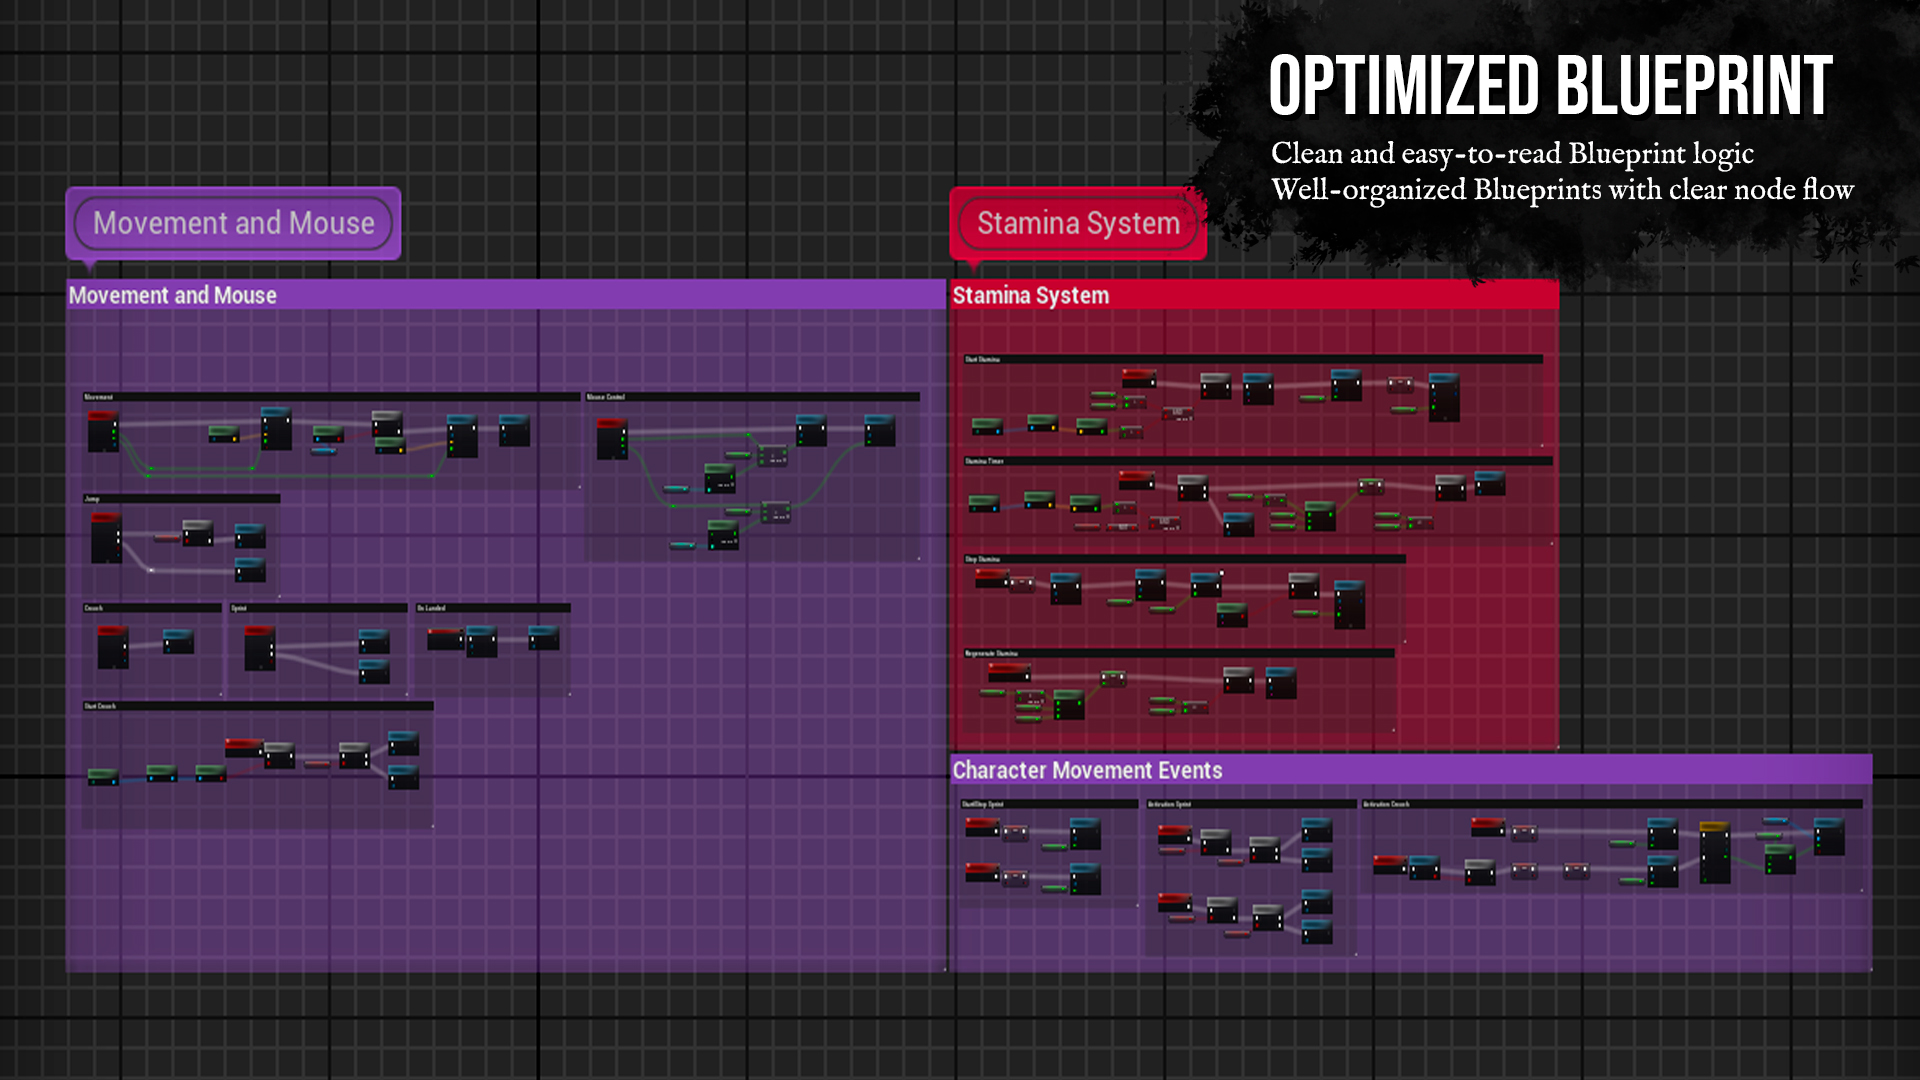The height and width of the screenshot is (1080, 1920).
Task: Select the red event node in the Movement section
Action: pyautogui.click(x=104, y=431)
